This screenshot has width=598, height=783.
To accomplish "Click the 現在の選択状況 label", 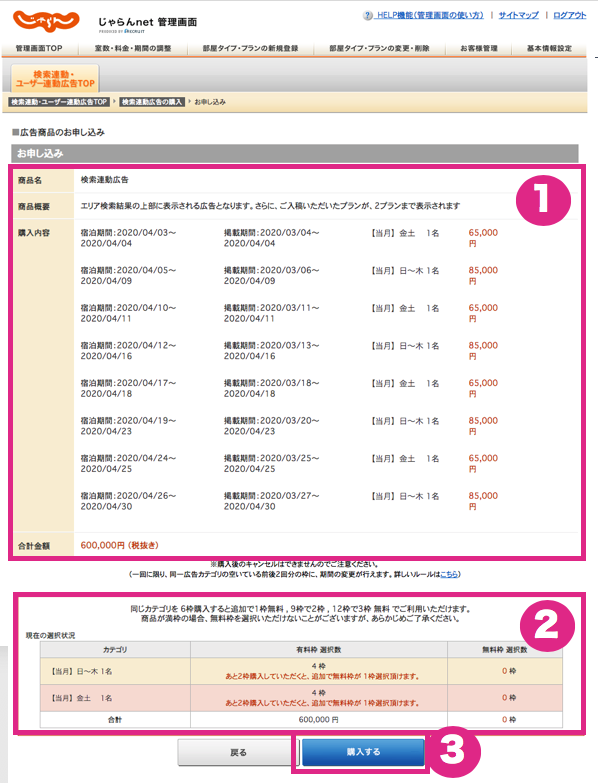I will (50, 635).
